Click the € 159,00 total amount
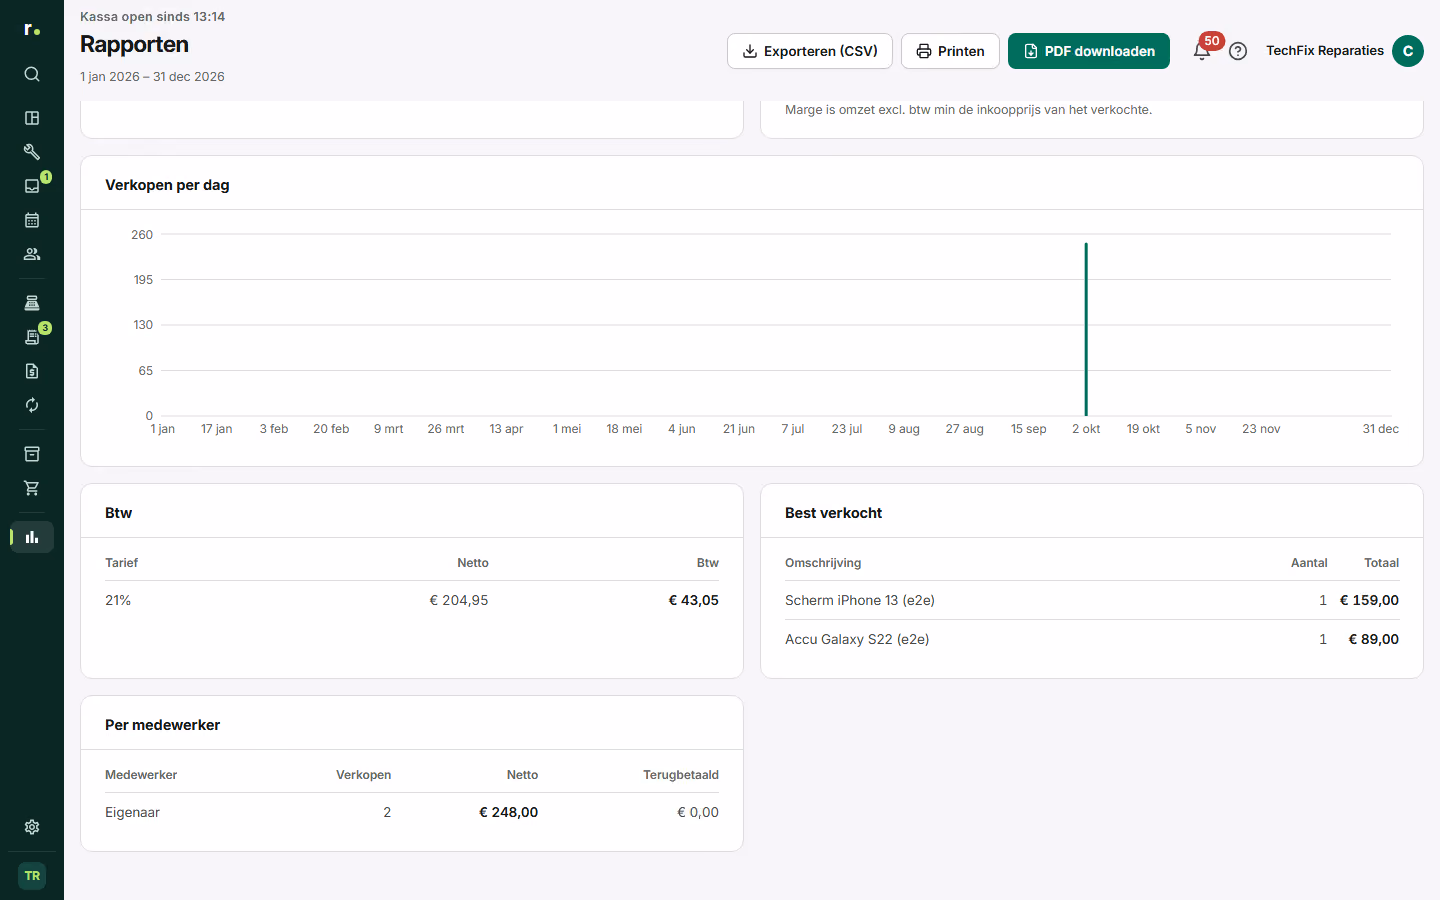The width and height of the screenshot is (1440, 900). coord(1369,600)
